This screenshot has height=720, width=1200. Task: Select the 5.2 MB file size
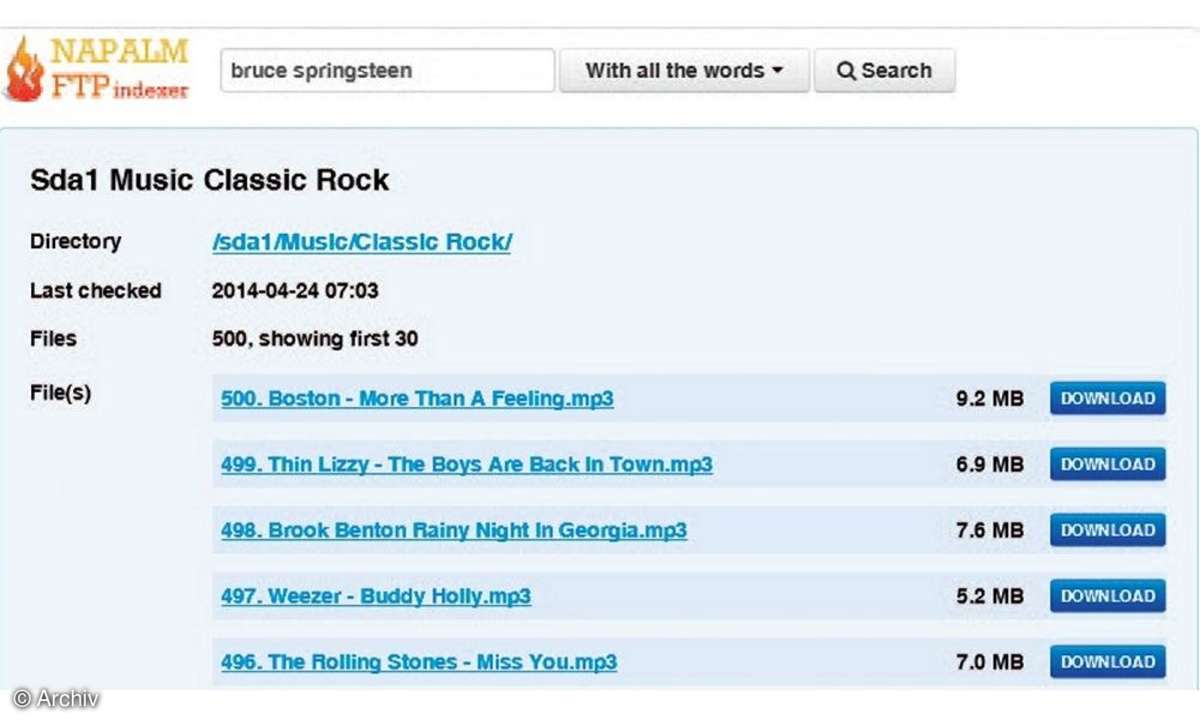pyautogui.click(x=990, y=597)
